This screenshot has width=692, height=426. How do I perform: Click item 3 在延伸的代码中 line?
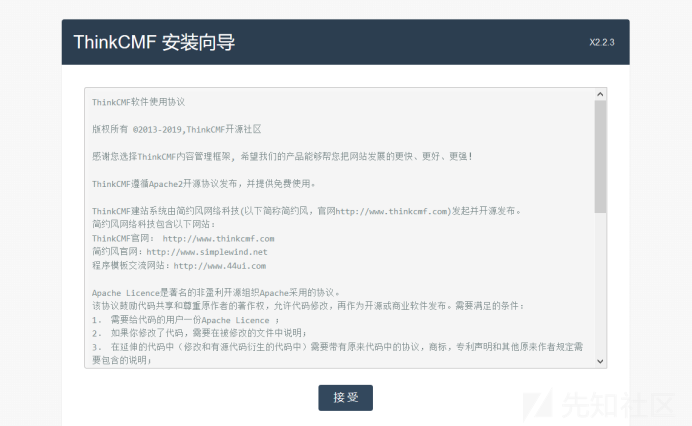click(338, 353)
